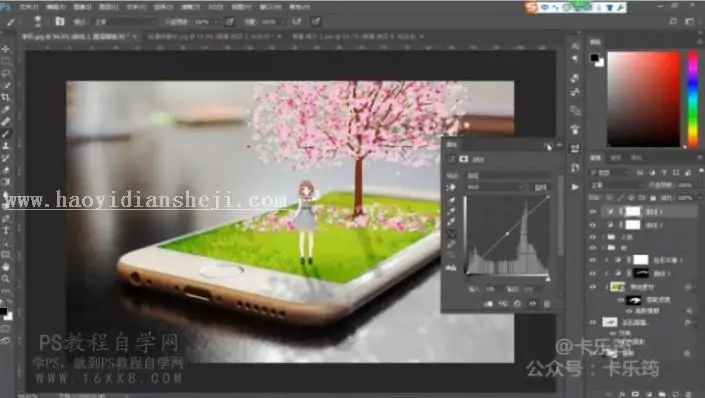Screen dimensions: 705x398
Task: Open the layer blend mode dropdown
Action: coord(616,185)
